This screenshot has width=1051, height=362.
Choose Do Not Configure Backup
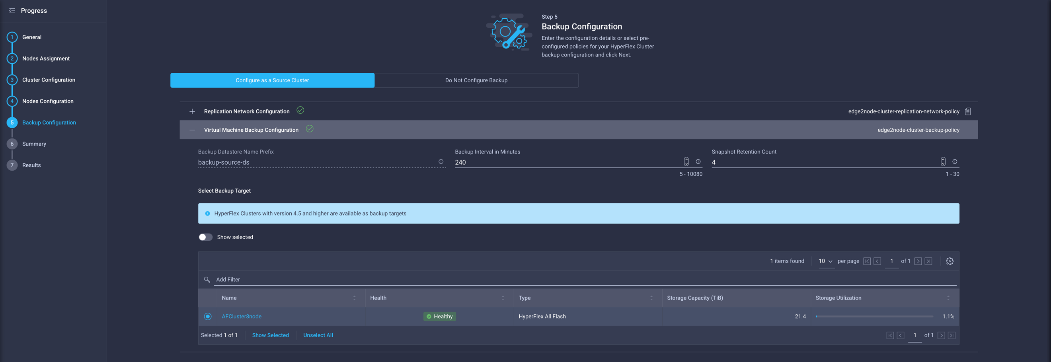coord(477,80)
